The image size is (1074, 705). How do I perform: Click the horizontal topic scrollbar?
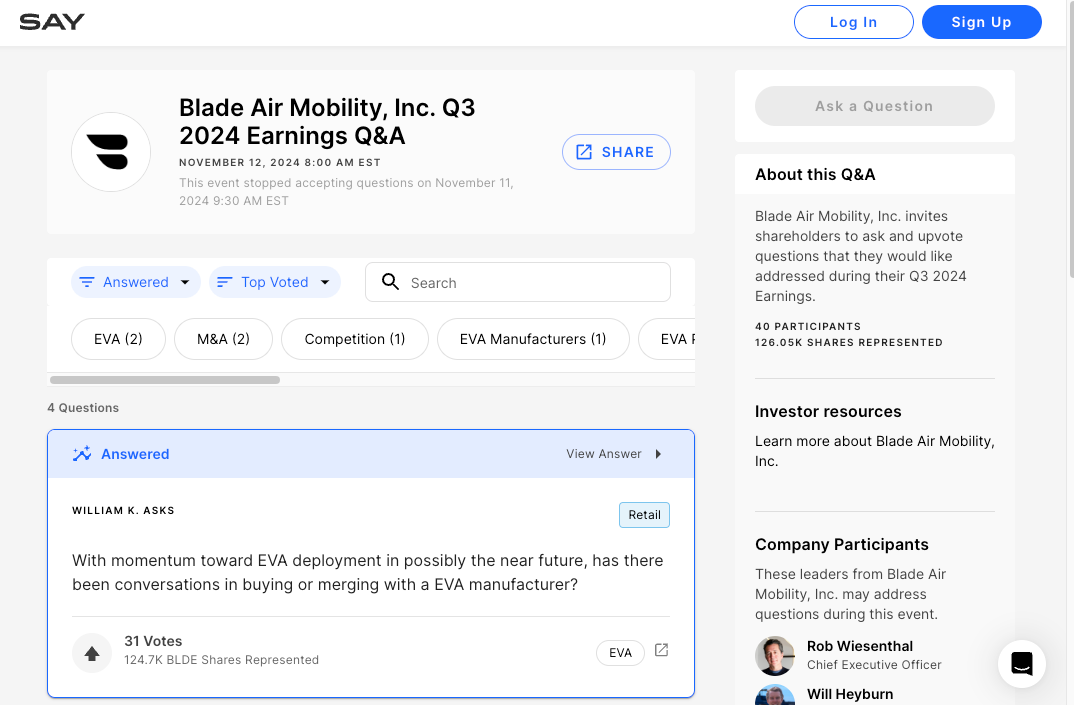(165, 380)
